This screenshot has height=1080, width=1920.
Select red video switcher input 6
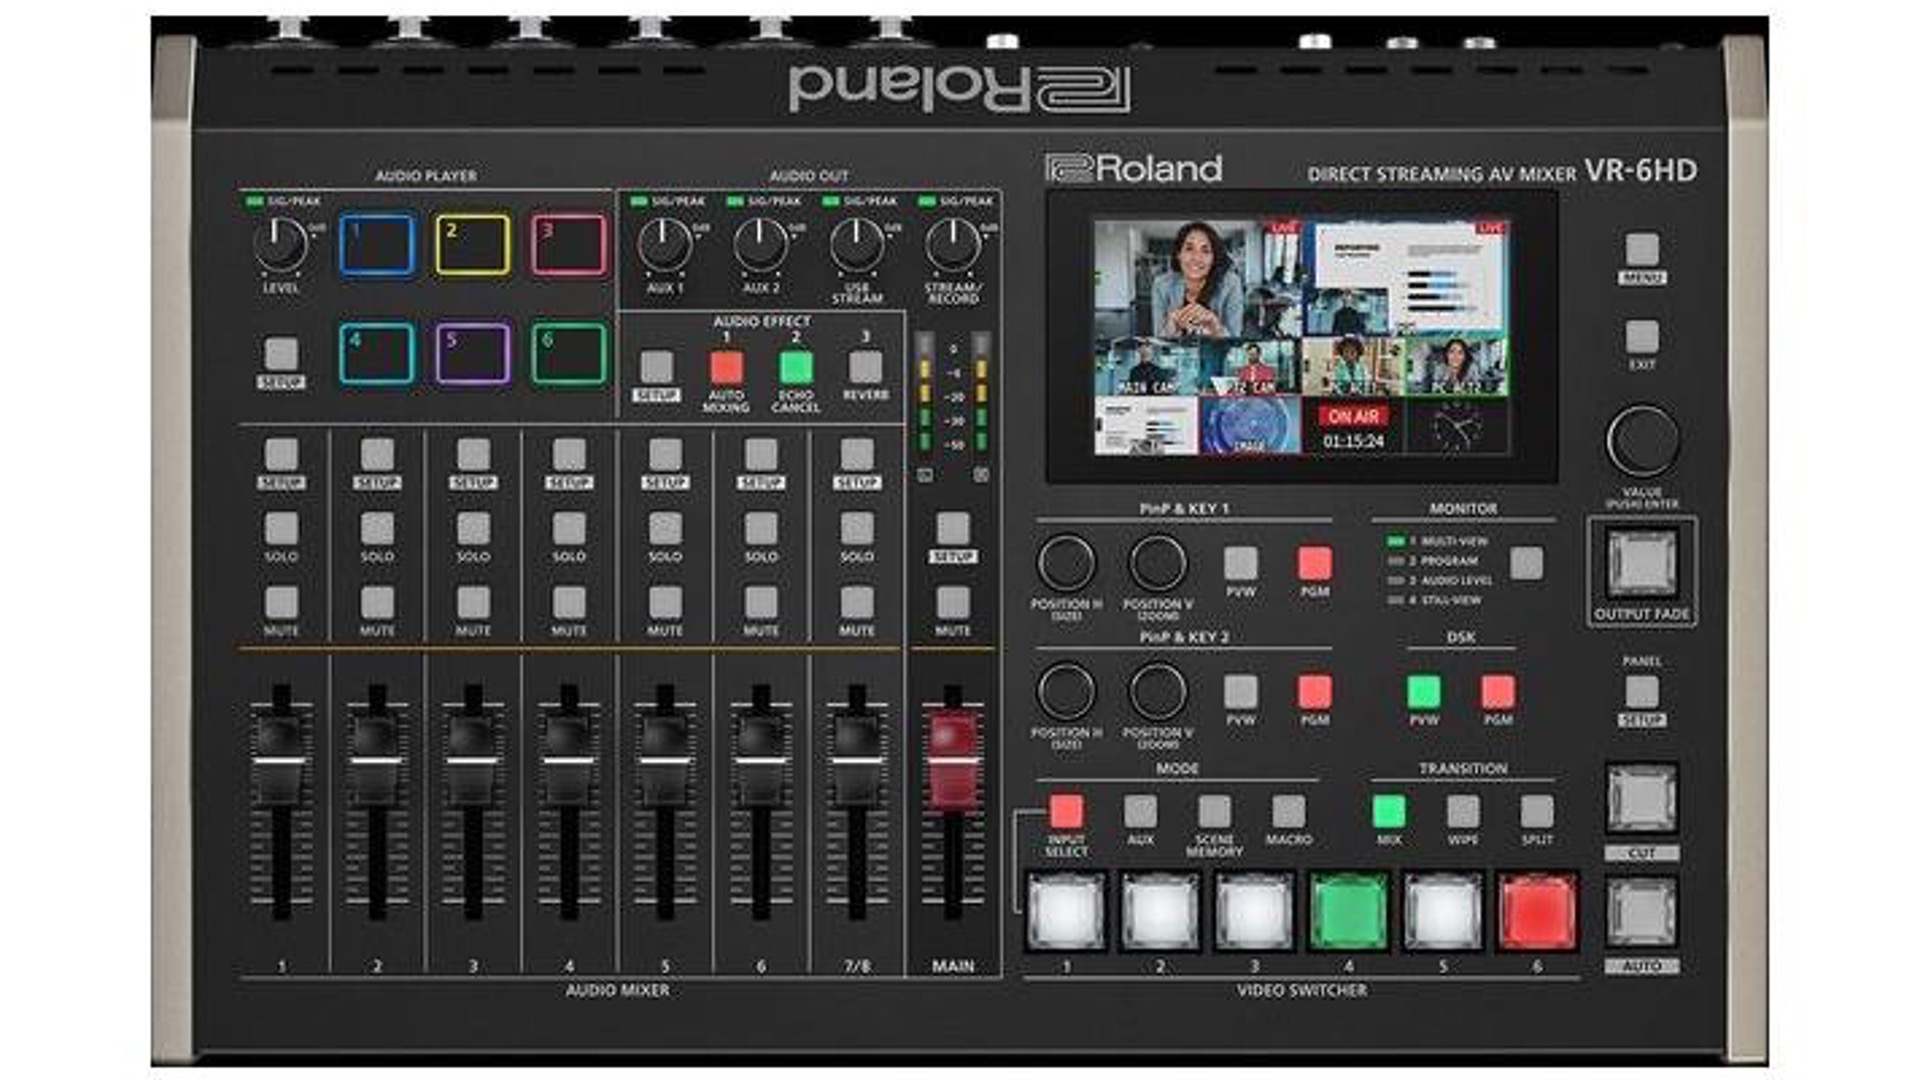coord(1538,911)
